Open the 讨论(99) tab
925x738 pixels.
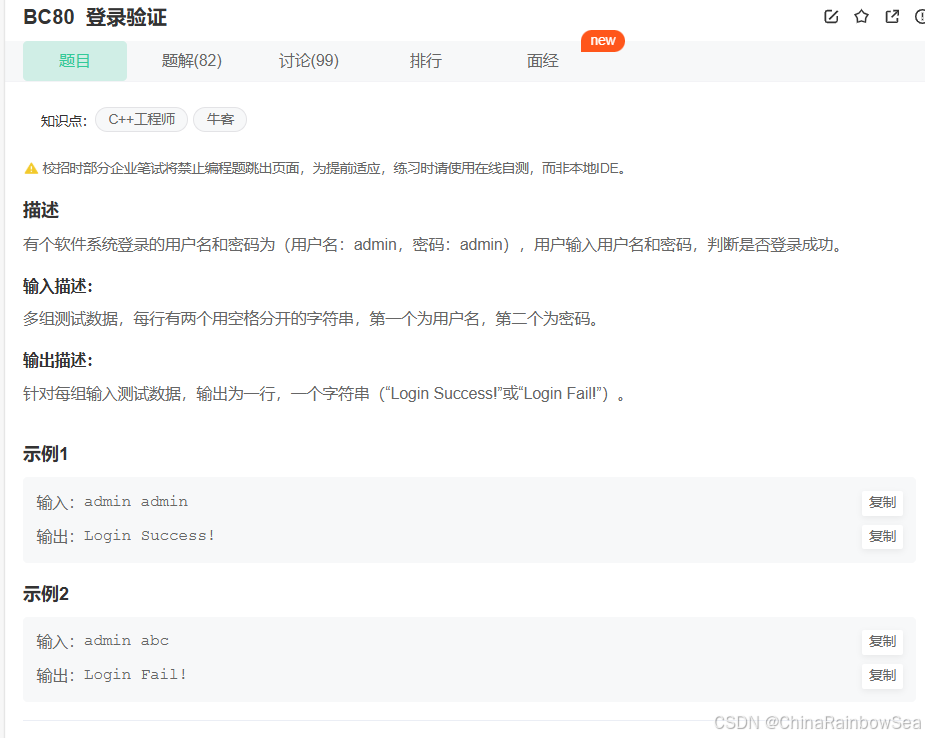(309, 61)
